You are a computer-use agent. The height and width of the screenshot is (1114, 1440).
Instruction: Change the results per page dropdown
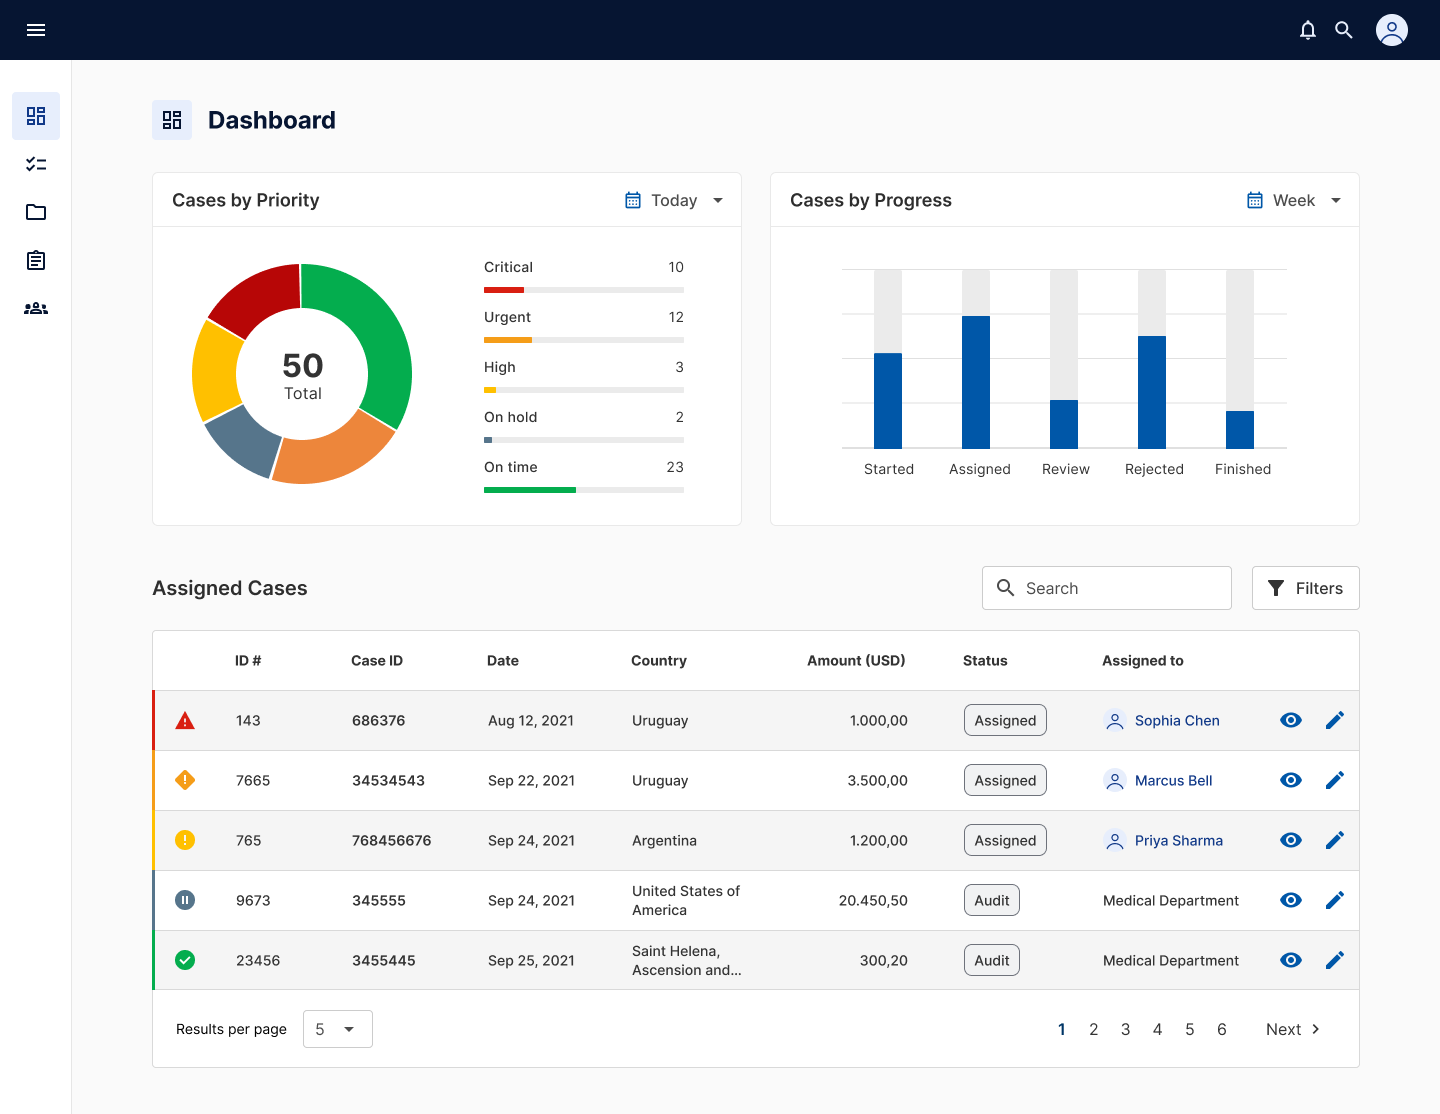tap(337, 1029)
